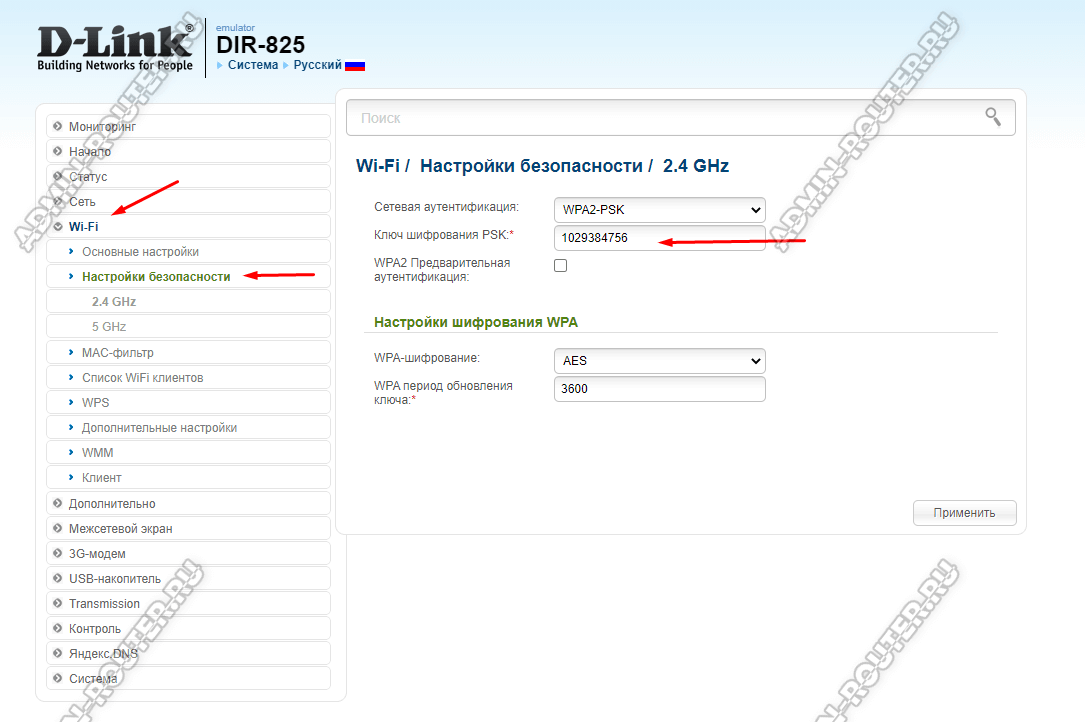Image resolution: width=1085 pixels, height=722 pixels.
Task: Open the network authentication WPA2-PSK dropdown
Action: point(659,210)
